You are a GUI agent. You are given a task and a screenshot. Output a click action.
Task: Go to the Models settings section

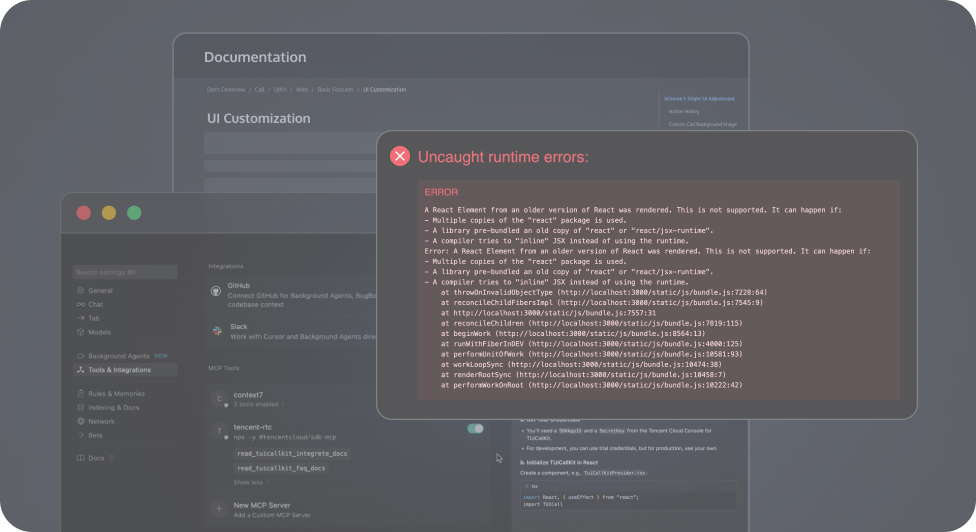pos(98,332)
